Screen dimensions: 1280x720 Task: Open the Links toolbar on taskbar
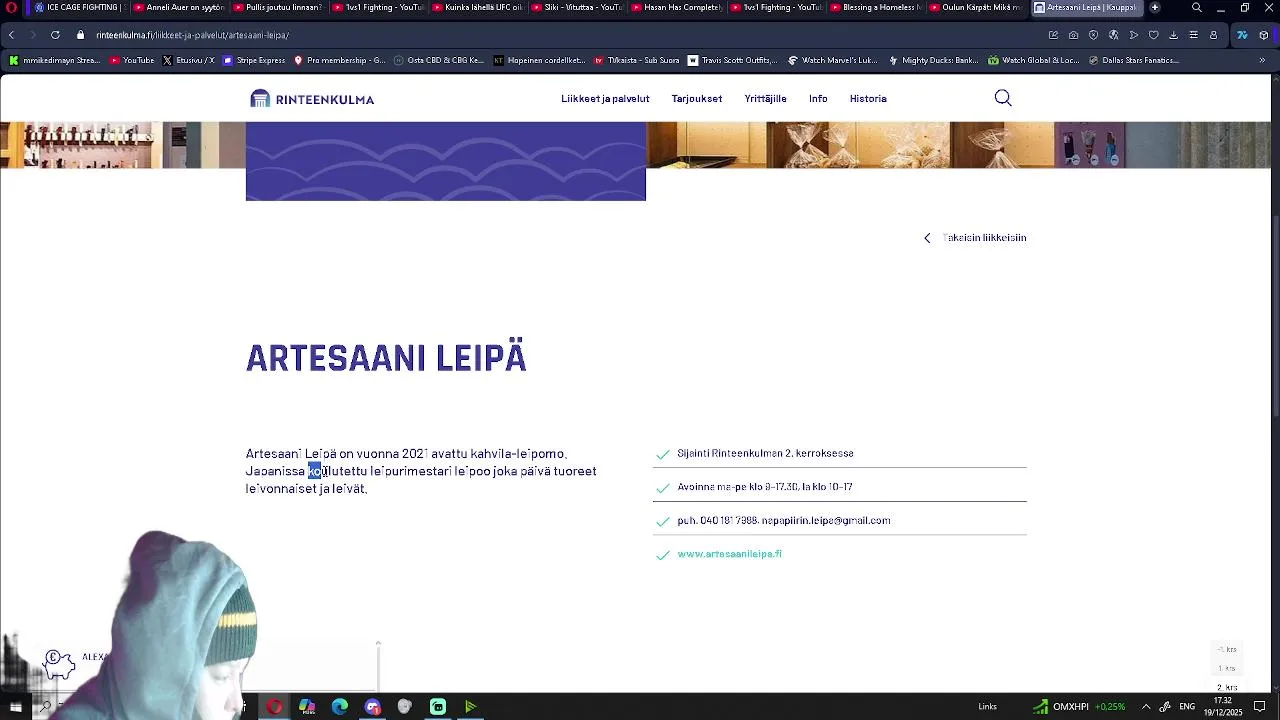pos(987,707)
